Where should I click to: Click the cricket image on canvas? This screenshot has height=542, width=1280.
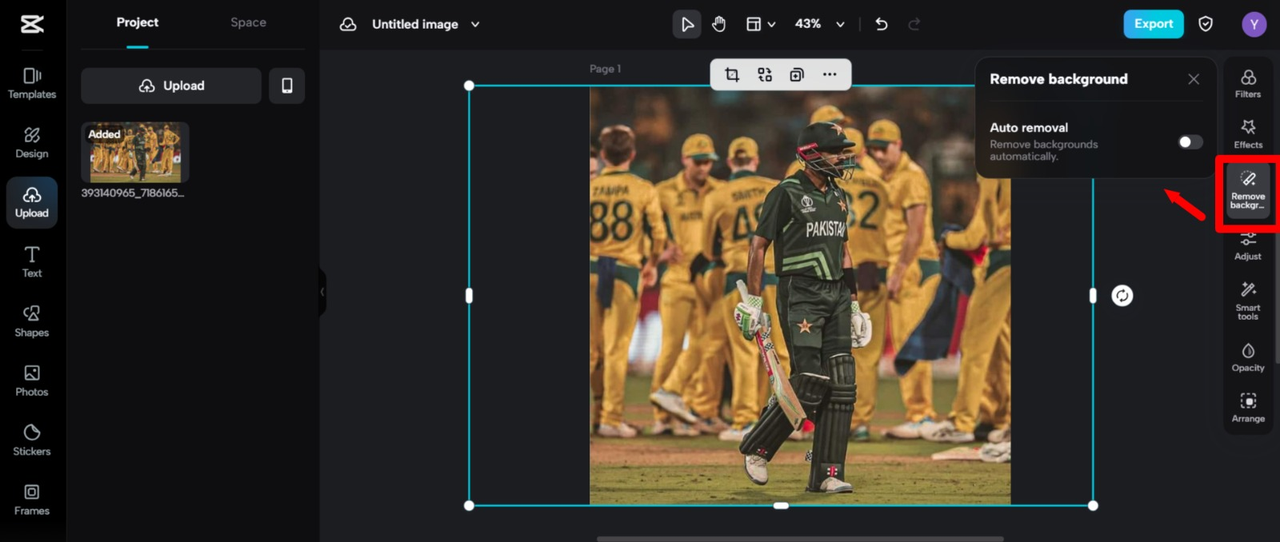pos(800,295)
